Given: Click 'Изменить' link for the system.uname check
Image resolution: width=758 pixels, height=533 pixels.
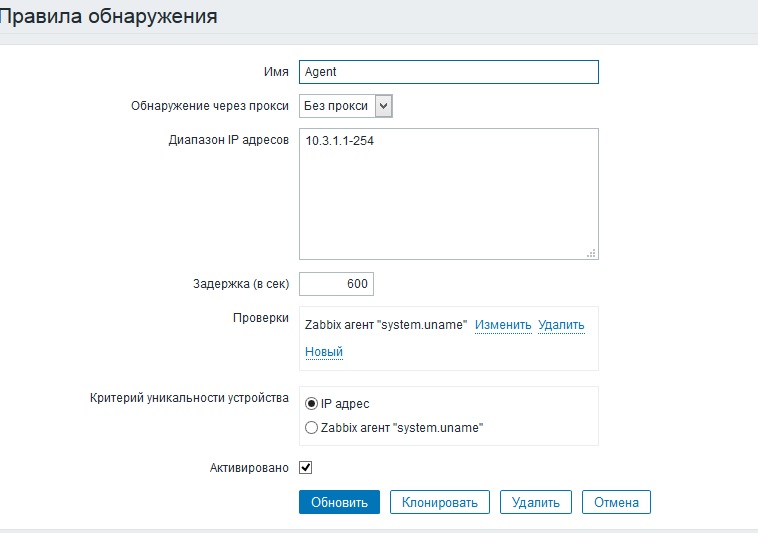Looking at the screenshot, I should (x=502, y=325).
